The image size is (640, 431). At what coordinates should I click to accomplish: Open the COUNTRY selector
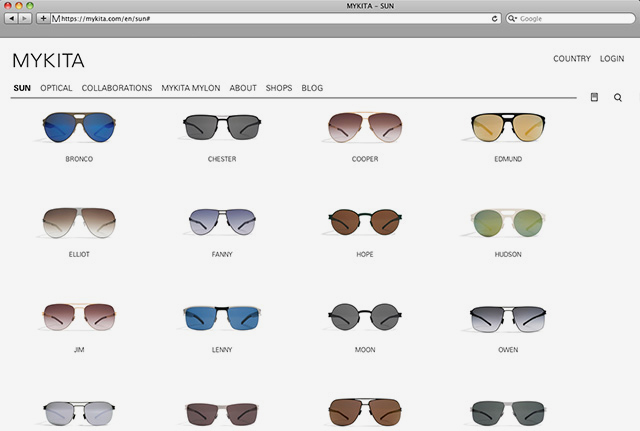pos(571,59)
